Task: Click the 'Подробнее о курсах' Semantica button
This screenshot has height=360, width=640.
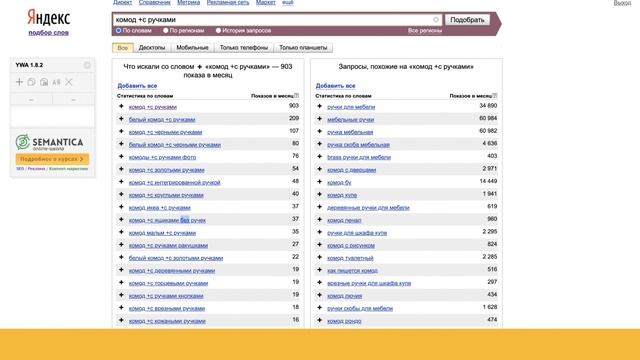Action: [x=52, y=159]
